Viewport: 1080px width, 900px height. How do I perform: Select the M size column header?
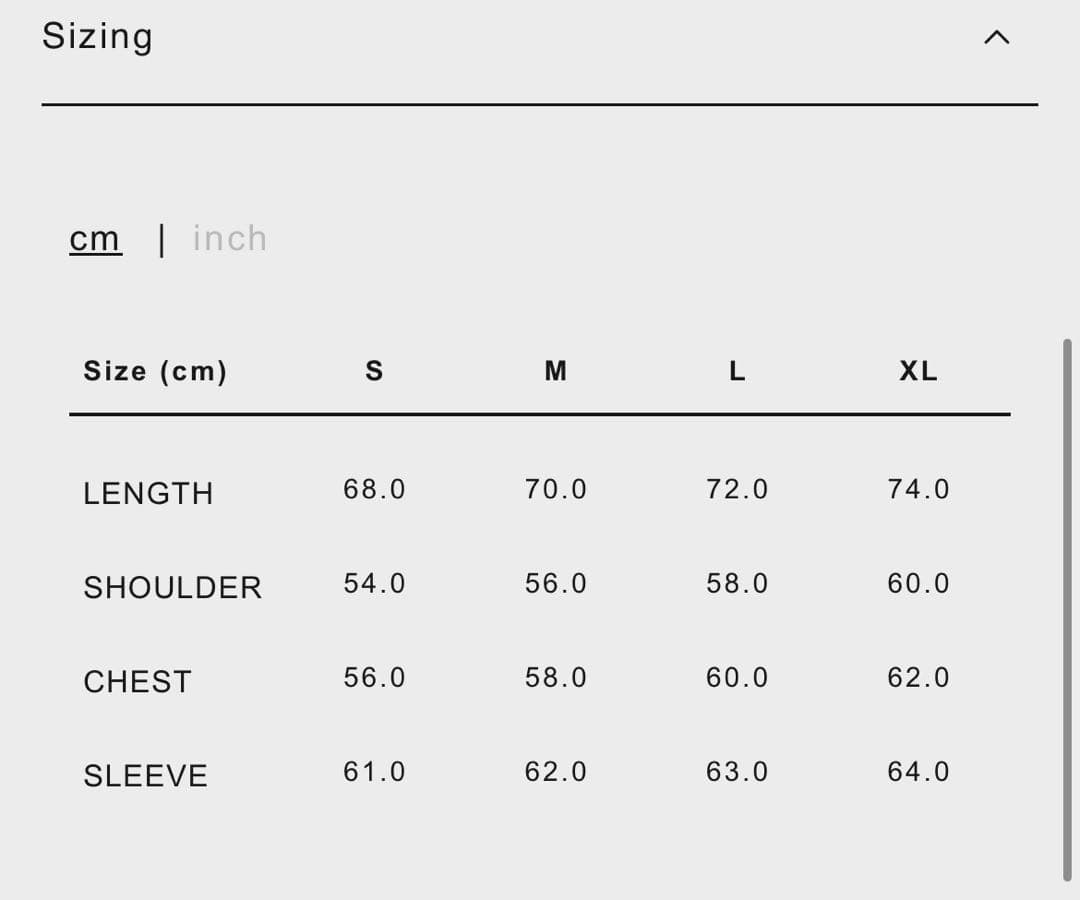556,372
